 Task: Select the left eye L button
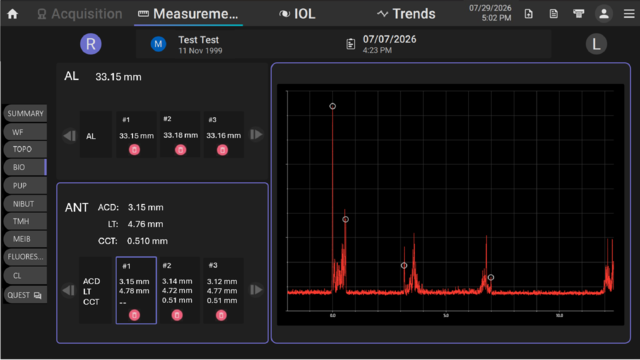point(596,44)
